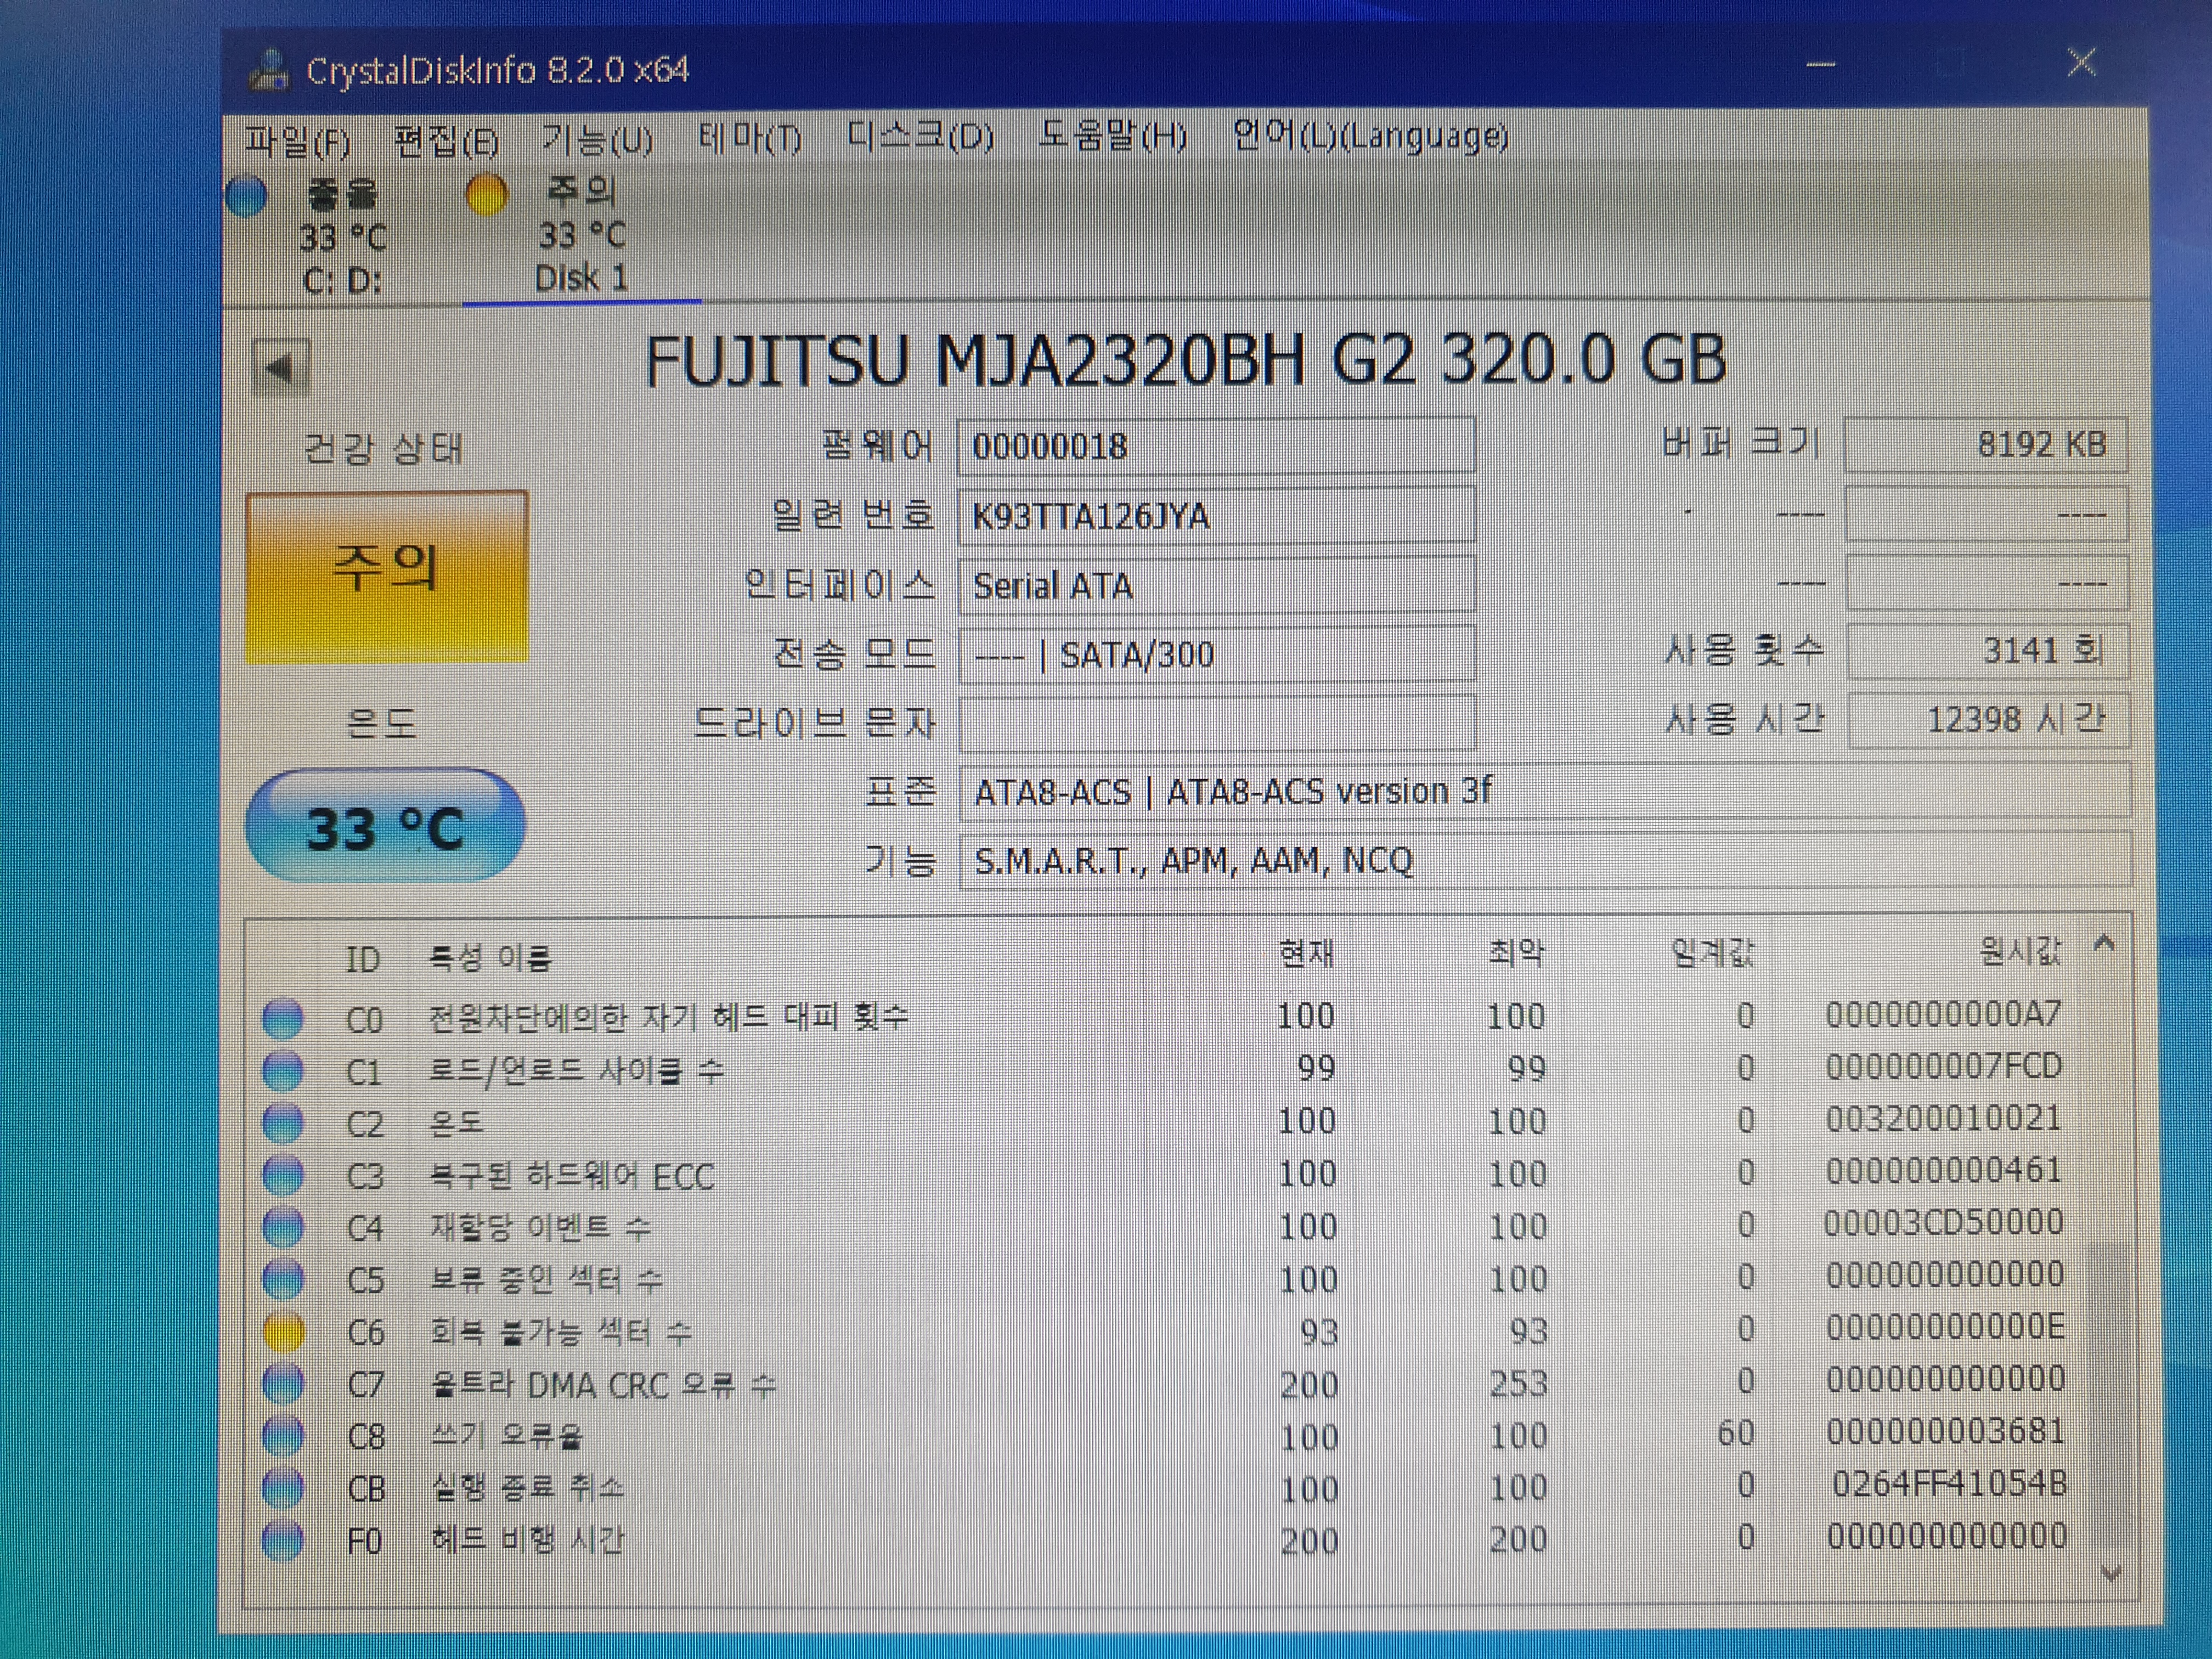The width and height of the screenshot is (2212, 1659).
Task: Click the 3141 회 power-on count field
Action: point(1988,651)
